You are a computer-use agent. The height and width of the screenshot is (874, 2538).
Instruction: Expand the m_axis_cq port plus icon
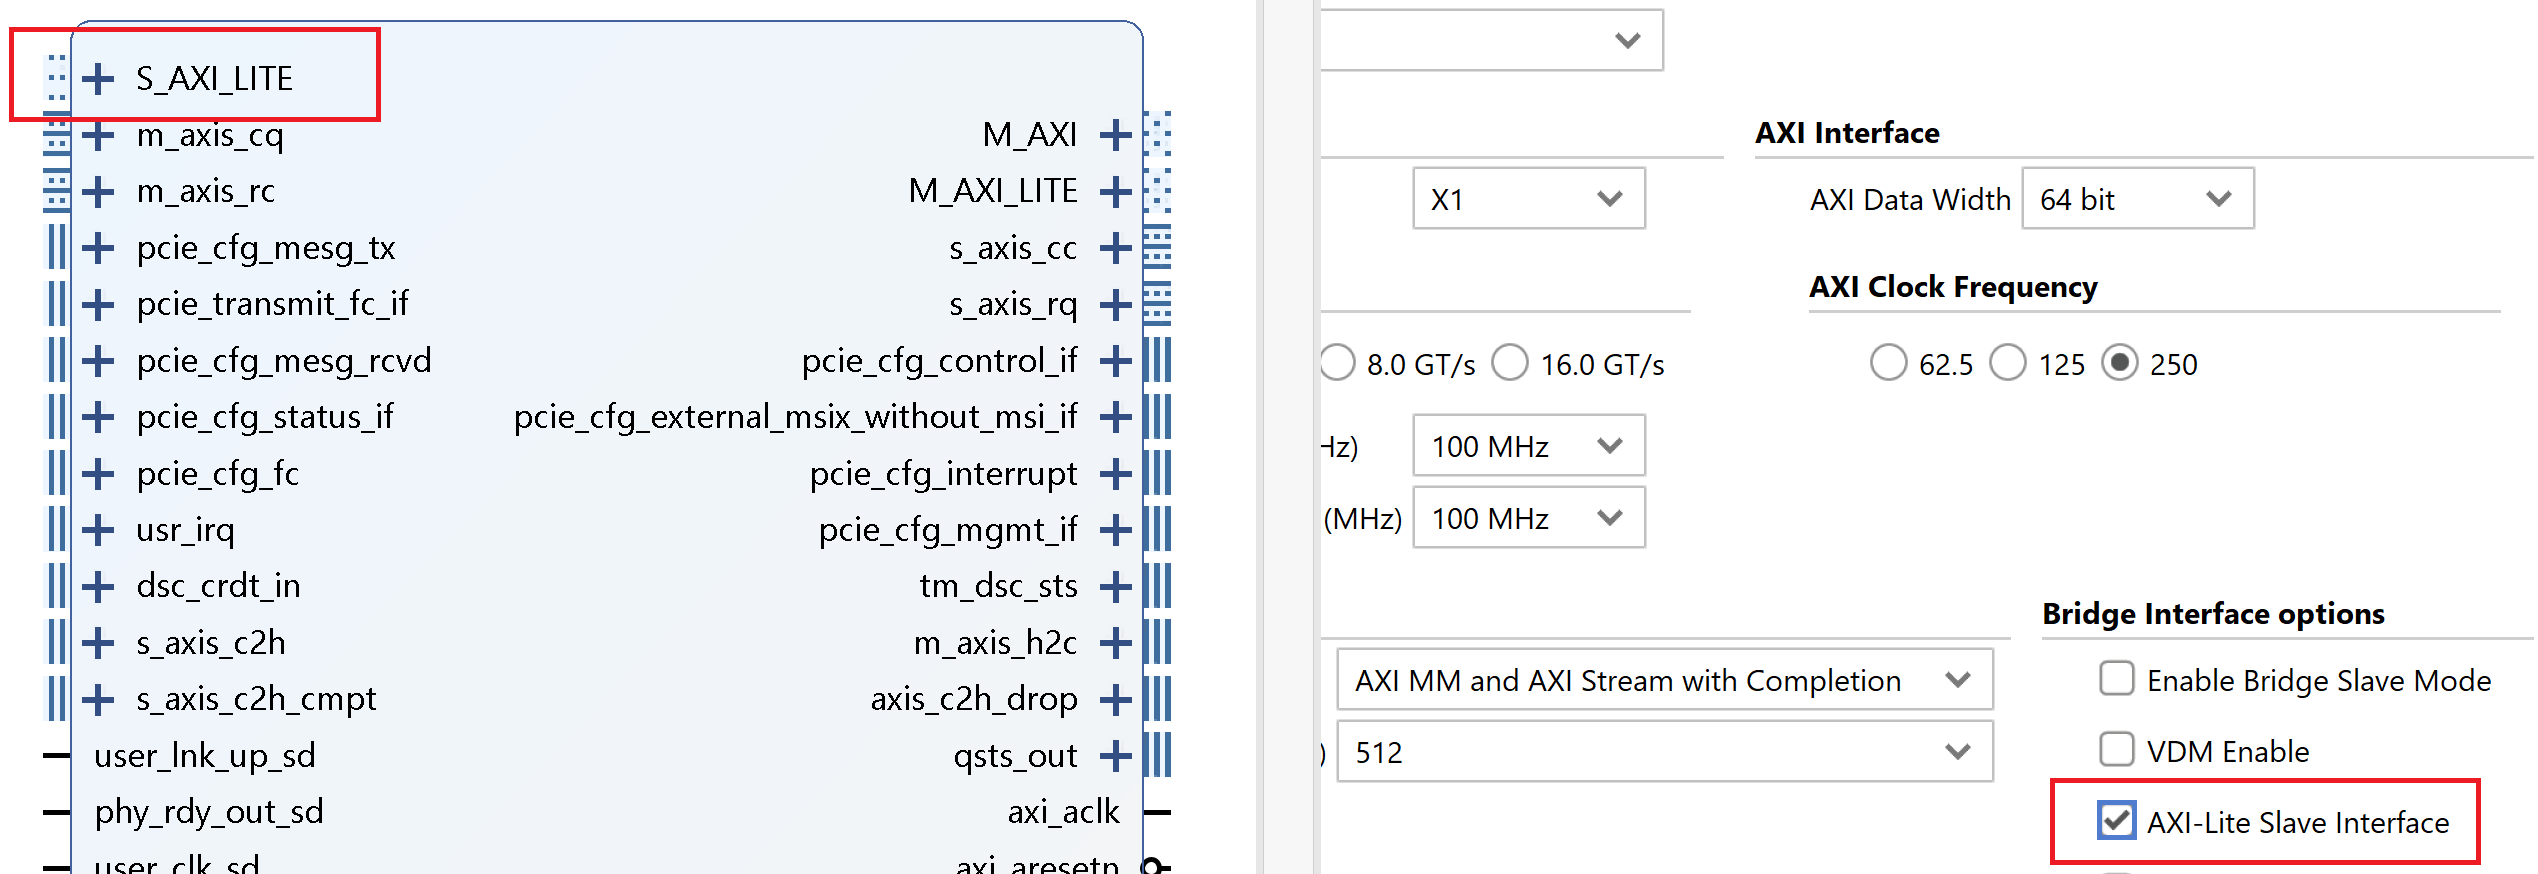pos(98,135)
